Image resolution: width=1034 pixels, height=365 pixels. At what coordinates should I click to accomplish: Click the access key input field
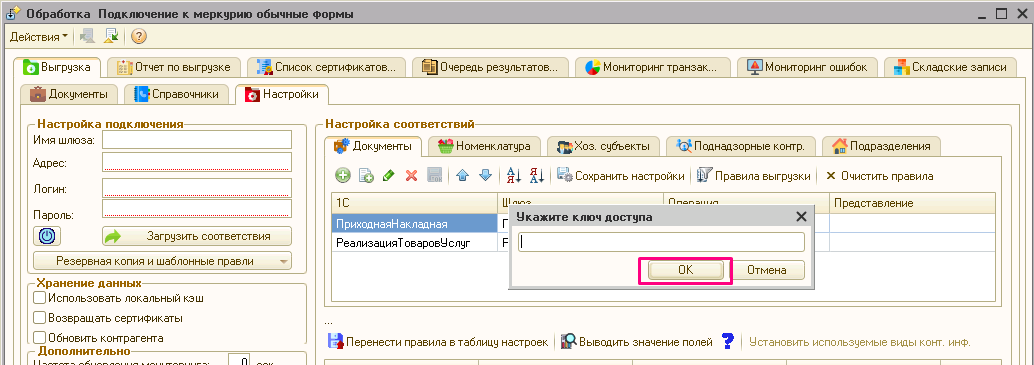click(661, 242)
